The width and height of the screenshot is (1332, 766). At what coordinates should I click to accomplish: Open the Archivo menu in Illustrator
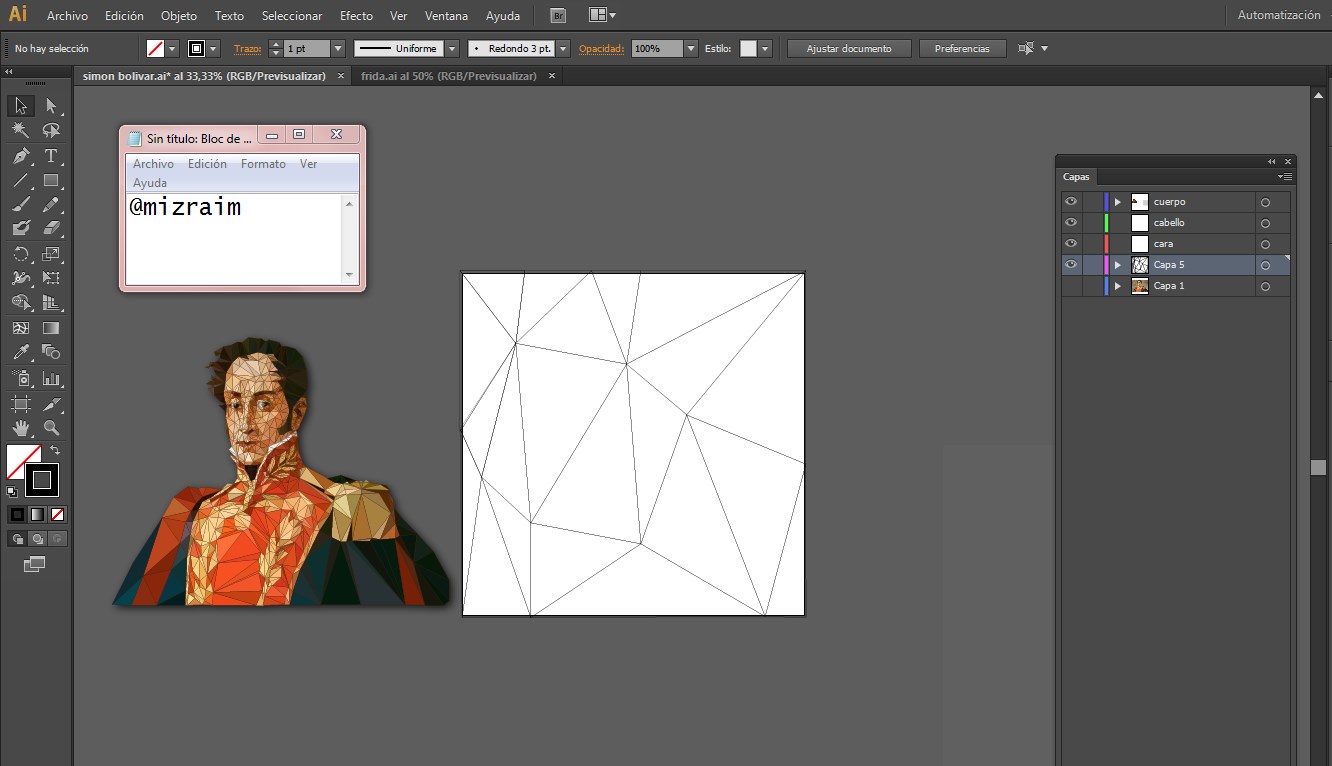click(x=67, y=16)
